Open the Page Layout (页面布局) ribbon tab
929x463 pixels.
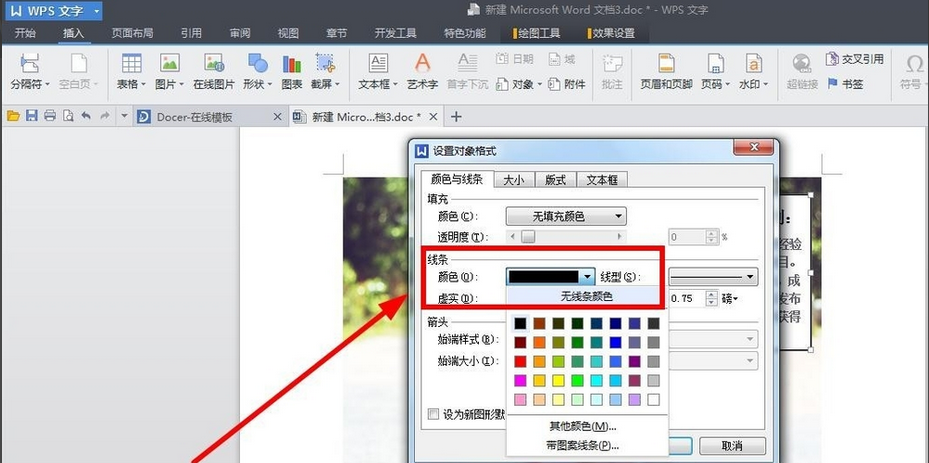coord(132,33)
